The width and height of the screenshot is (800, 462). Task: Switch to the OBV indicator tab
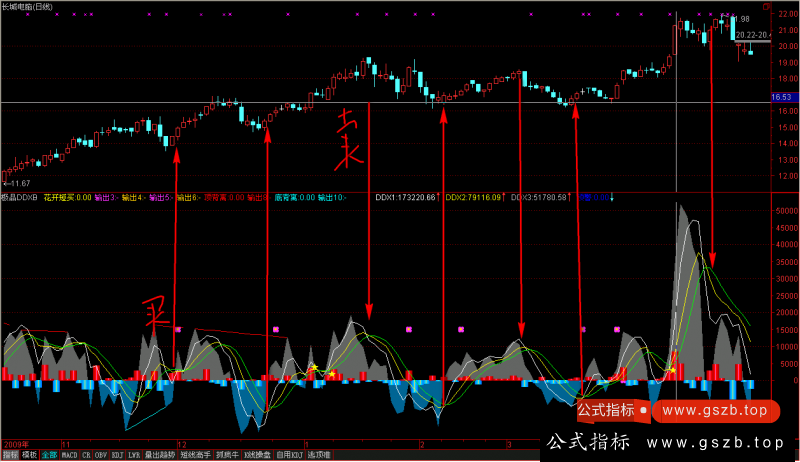coord(100,455)
